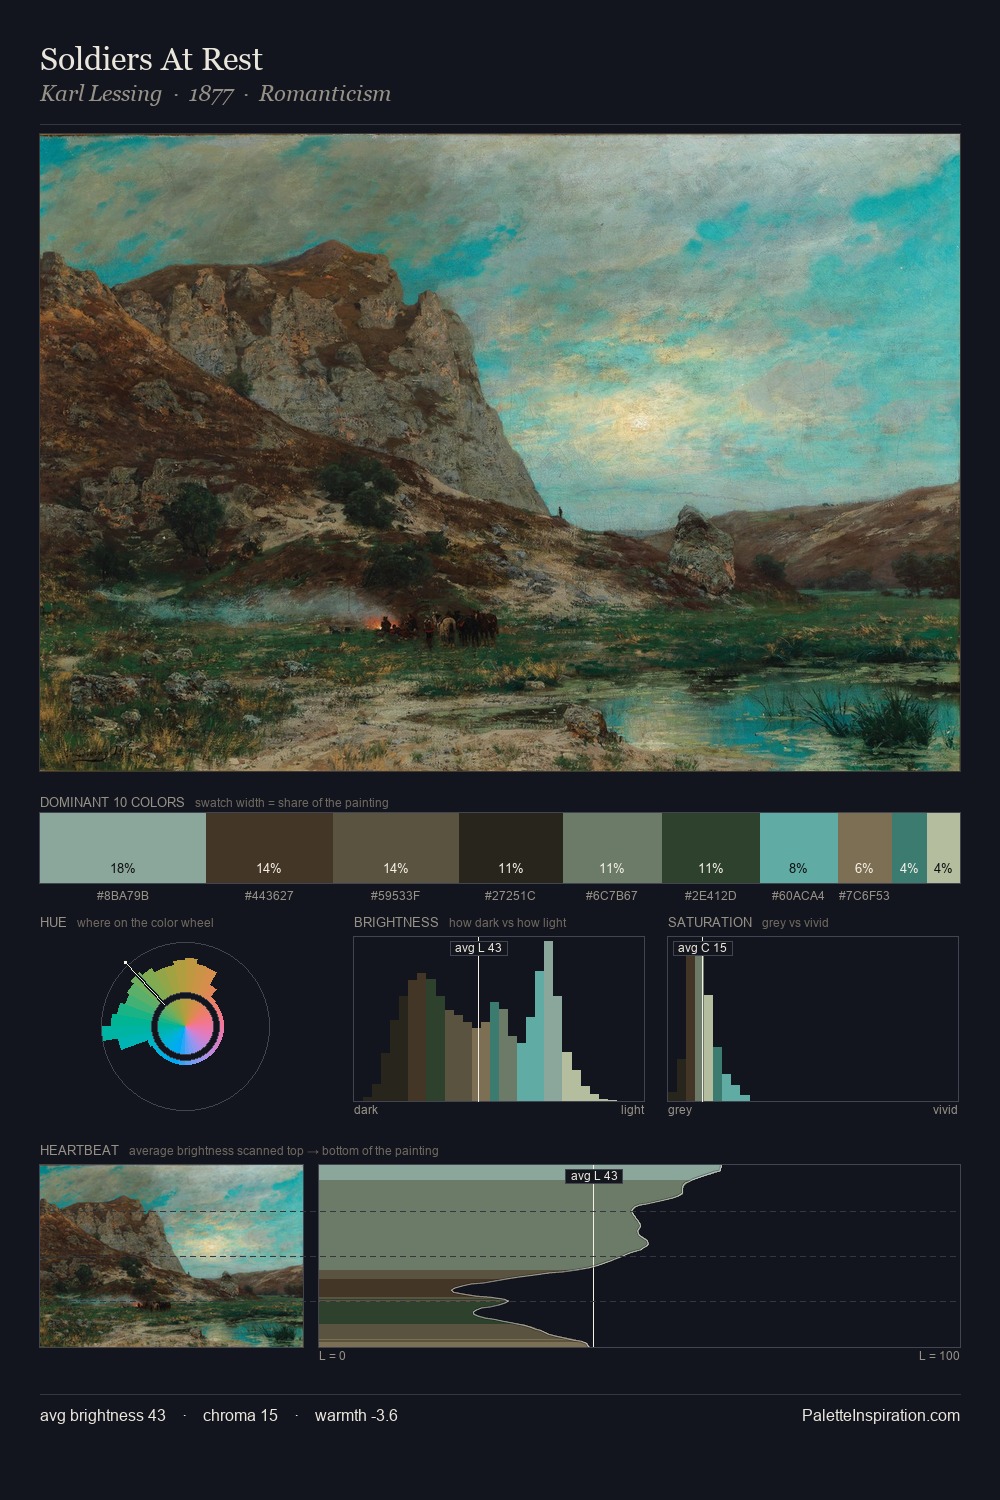1000x1500 pixels.
Task: Click the SATURATION section heading
Action: (x=710, y=922)
